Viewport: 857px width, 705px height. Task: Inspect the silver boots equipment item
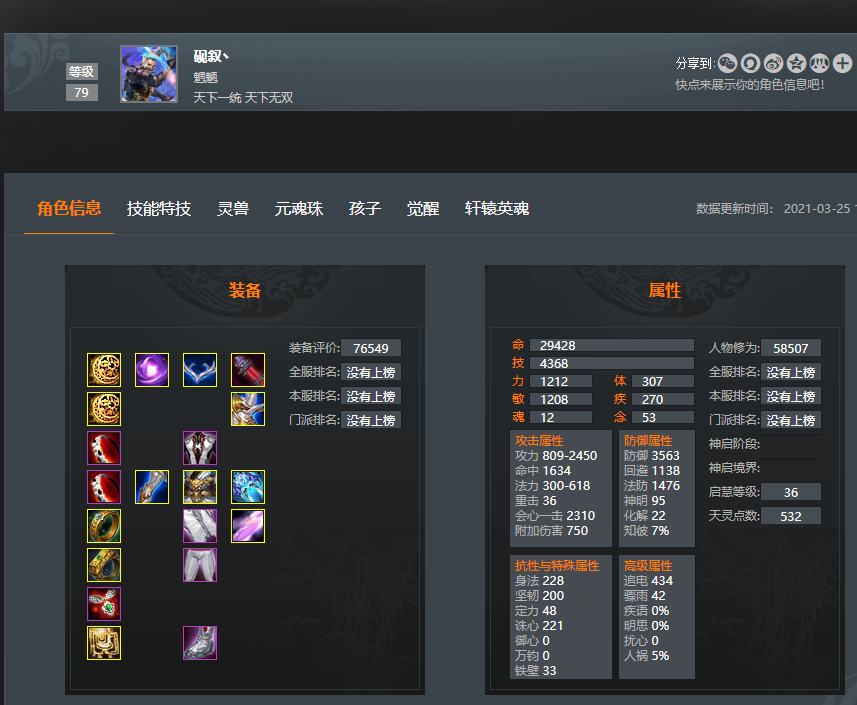(200, 643)
